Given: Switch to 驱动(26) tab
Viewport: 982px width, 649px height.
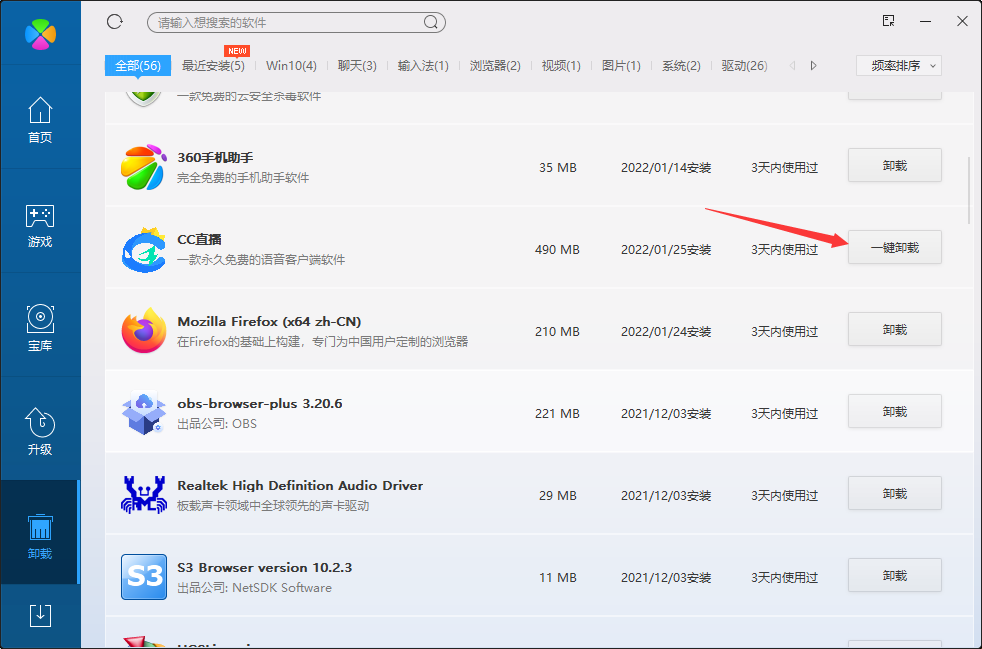Looking at the screenshot, I should 744,66.
